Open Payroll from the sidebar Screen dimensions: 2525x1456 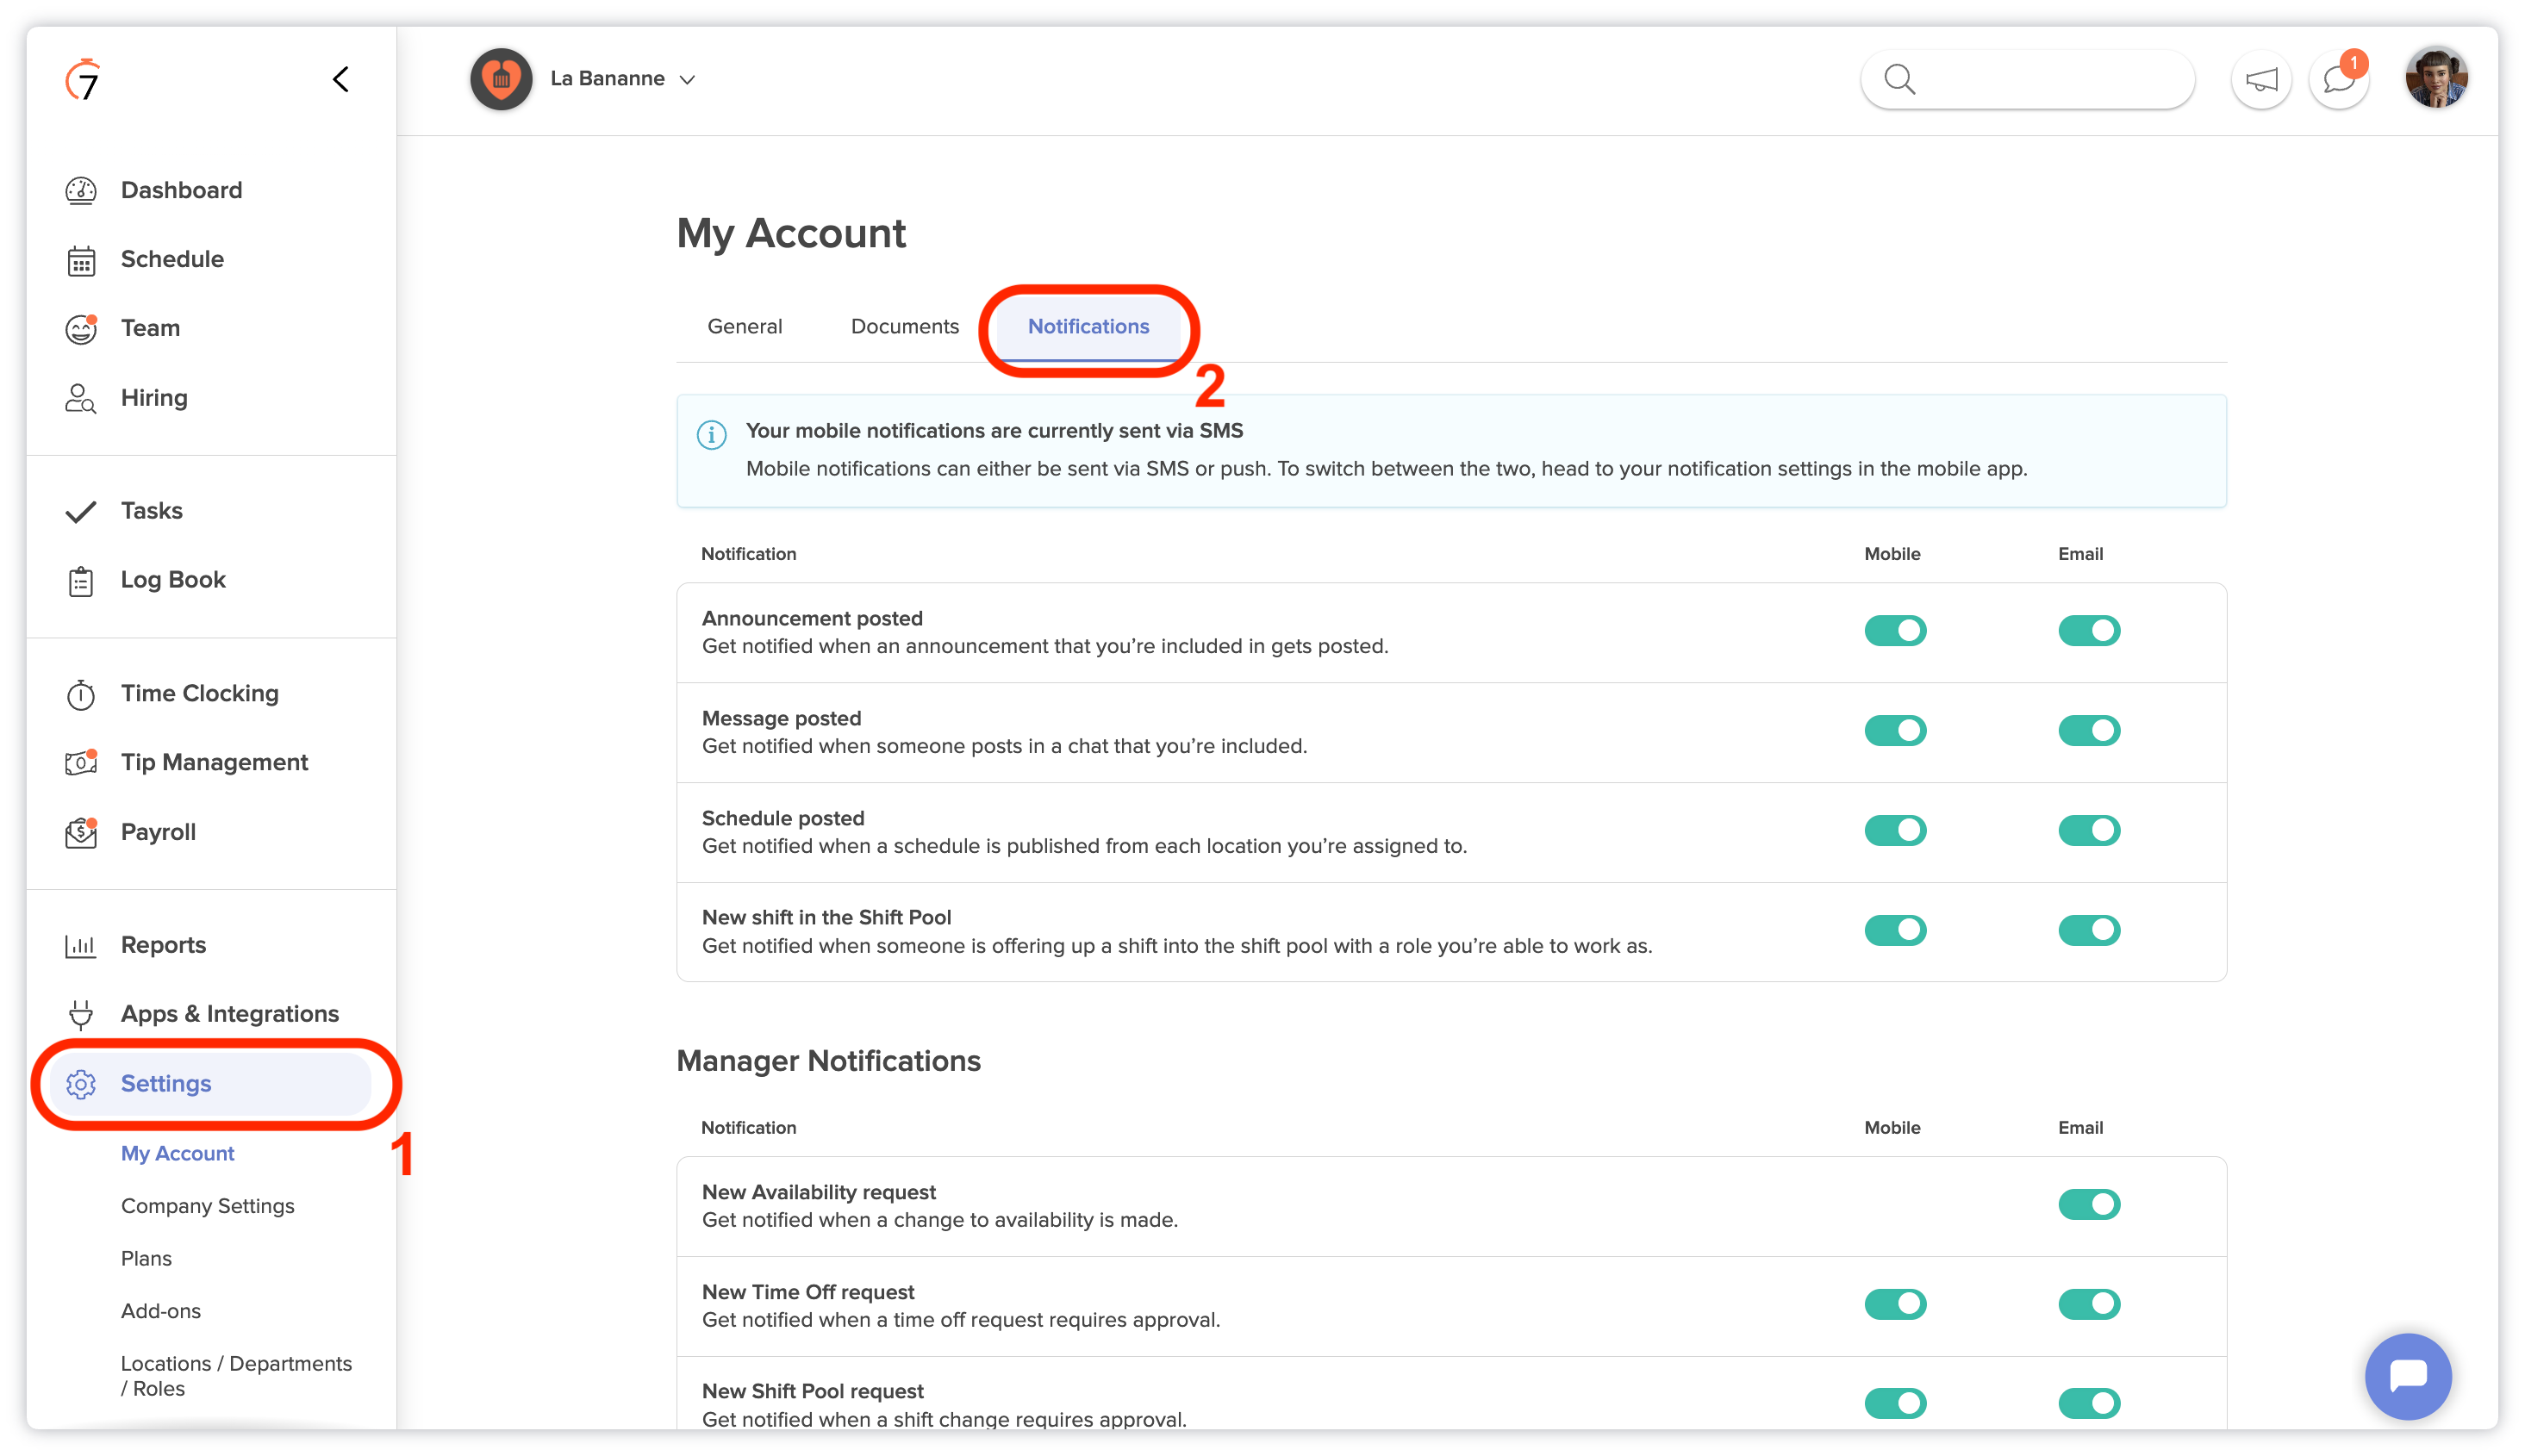158,832
